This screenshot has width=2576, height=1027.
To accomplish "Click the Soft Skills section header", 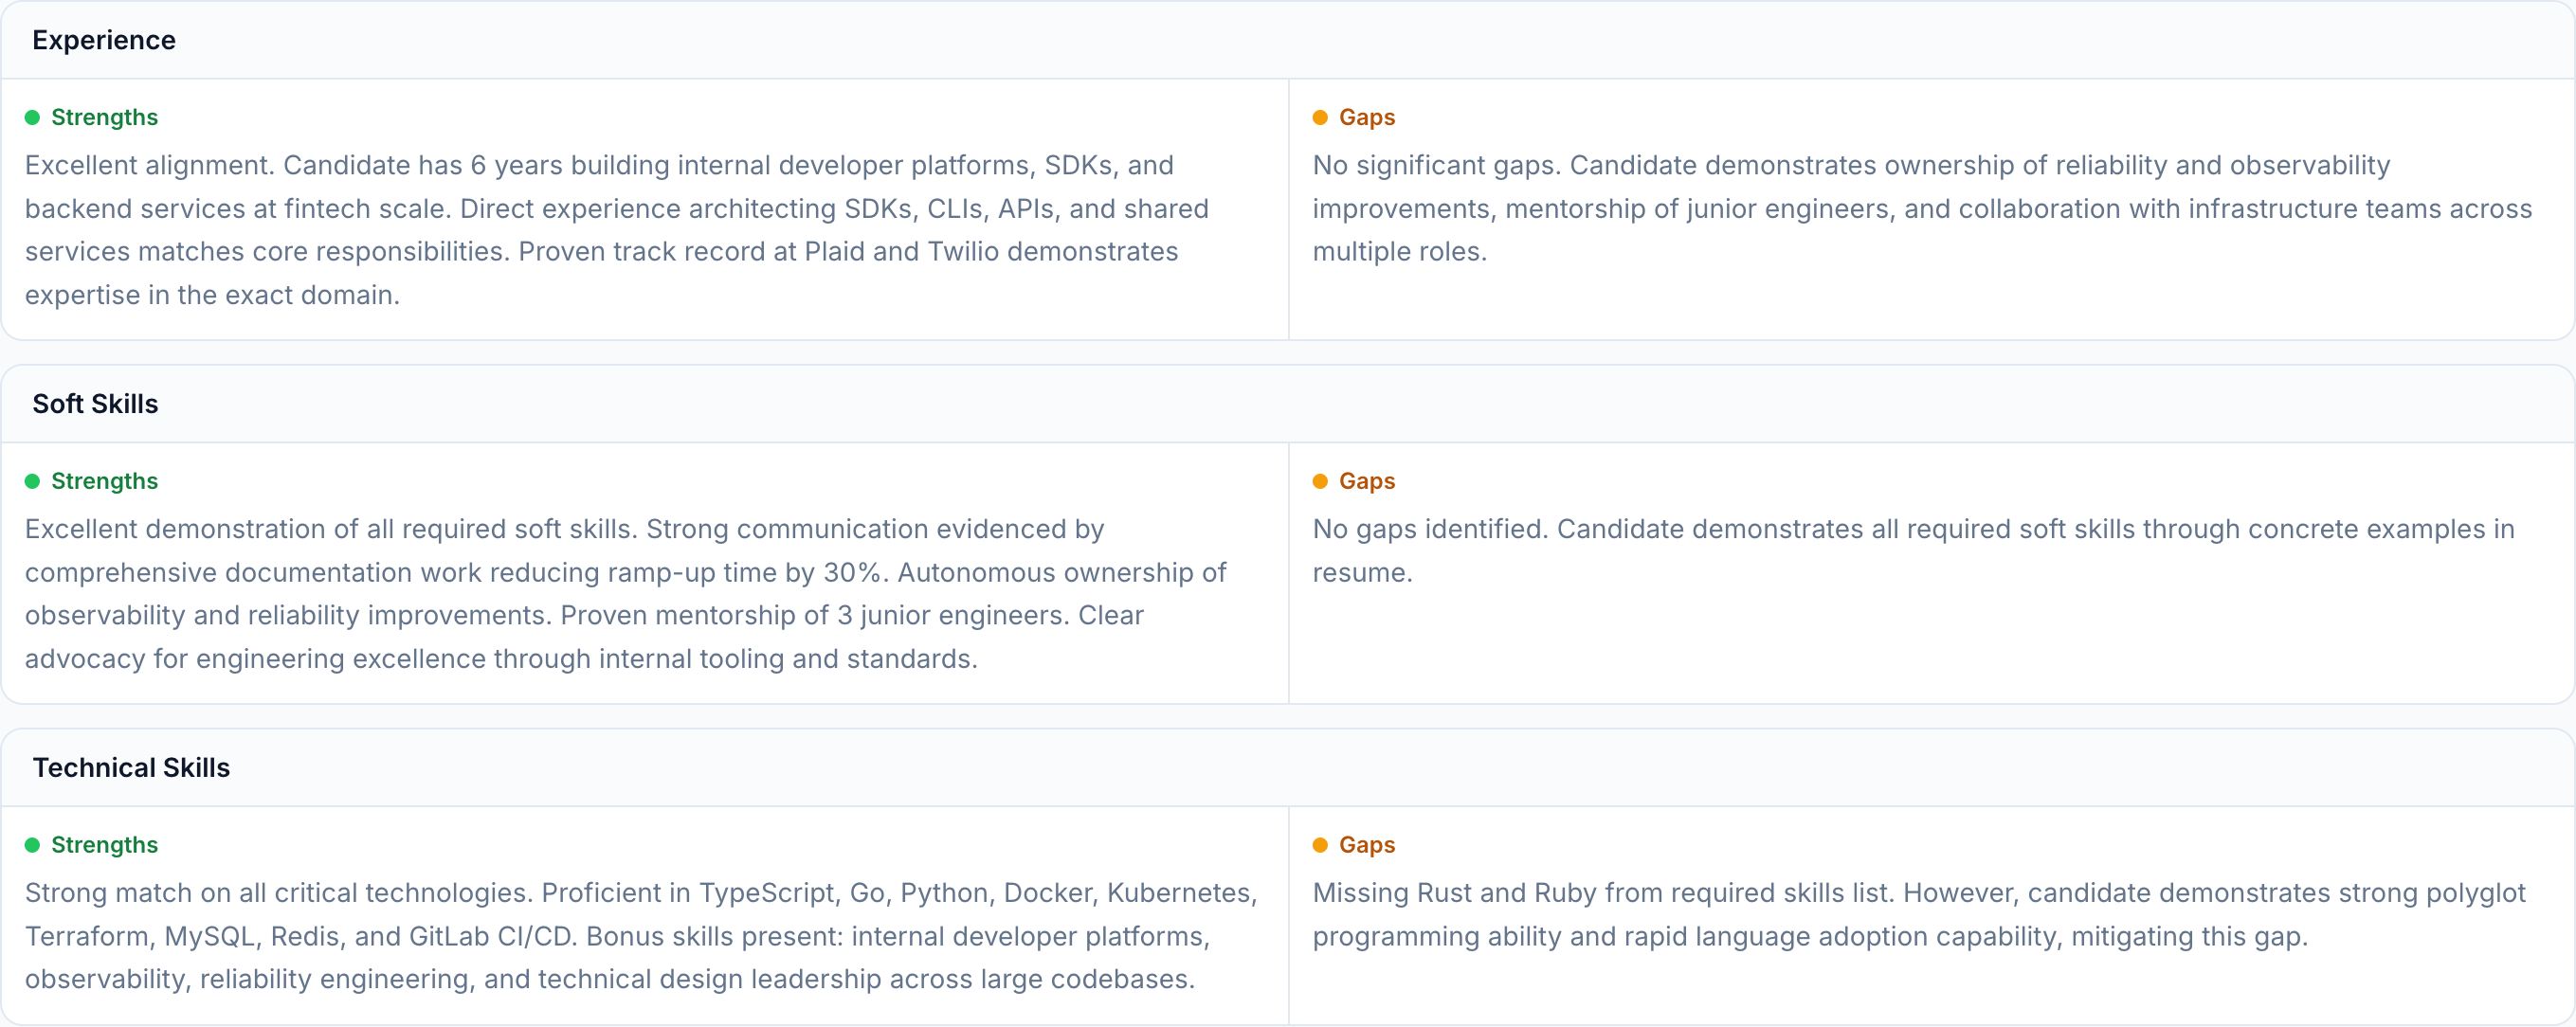I will (x=95, y=404).
